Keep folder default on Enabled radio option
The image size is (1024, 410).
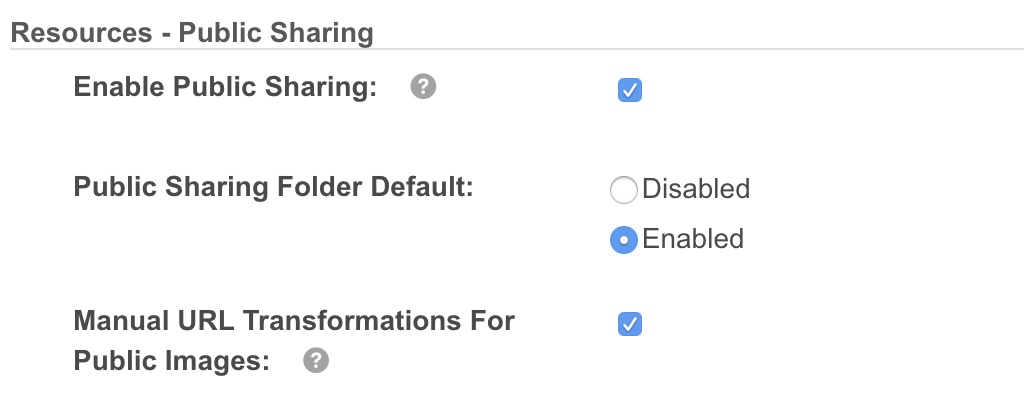[624, 240]
